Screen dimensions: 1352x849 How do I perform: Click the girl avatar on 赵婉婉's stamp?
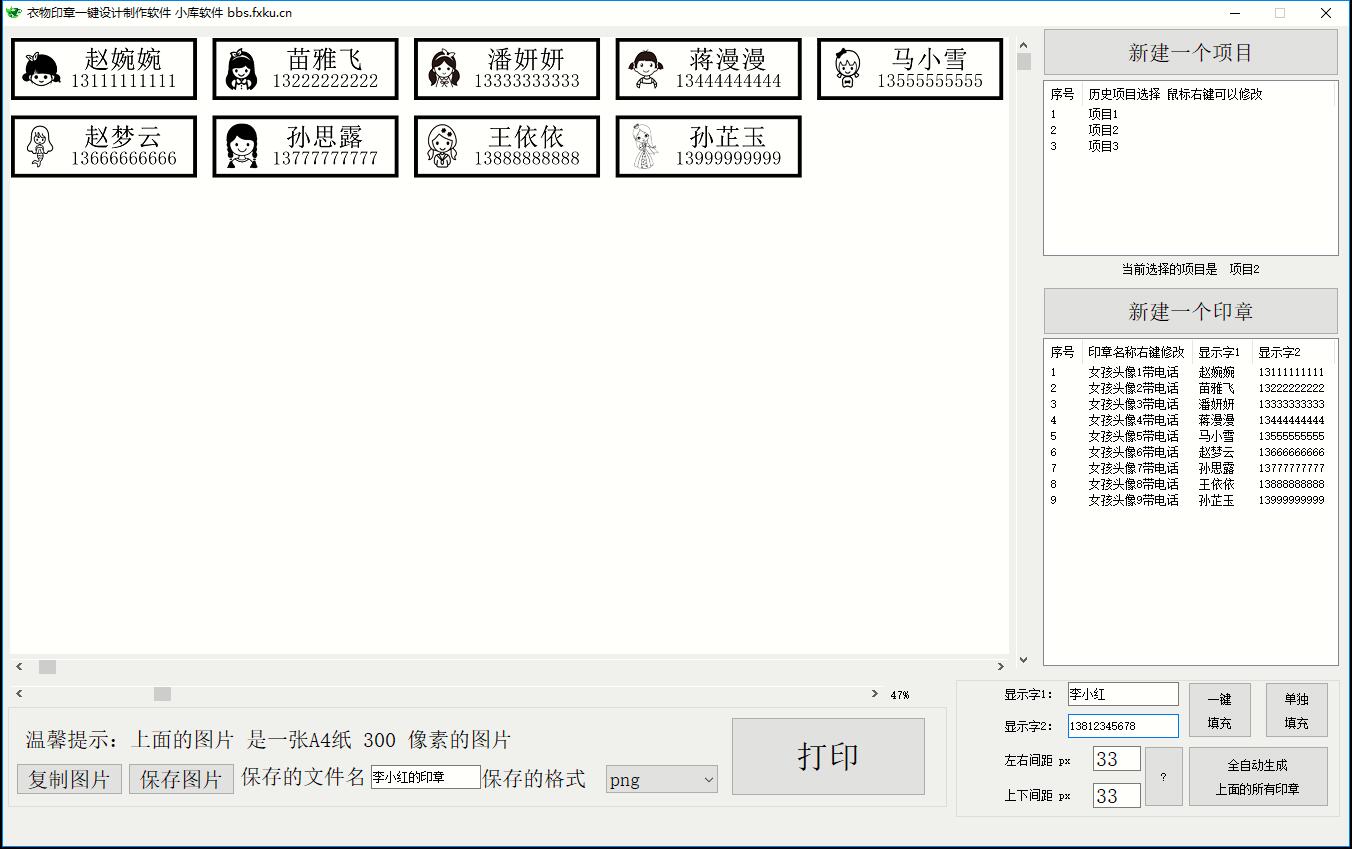(x=42, y=70)
